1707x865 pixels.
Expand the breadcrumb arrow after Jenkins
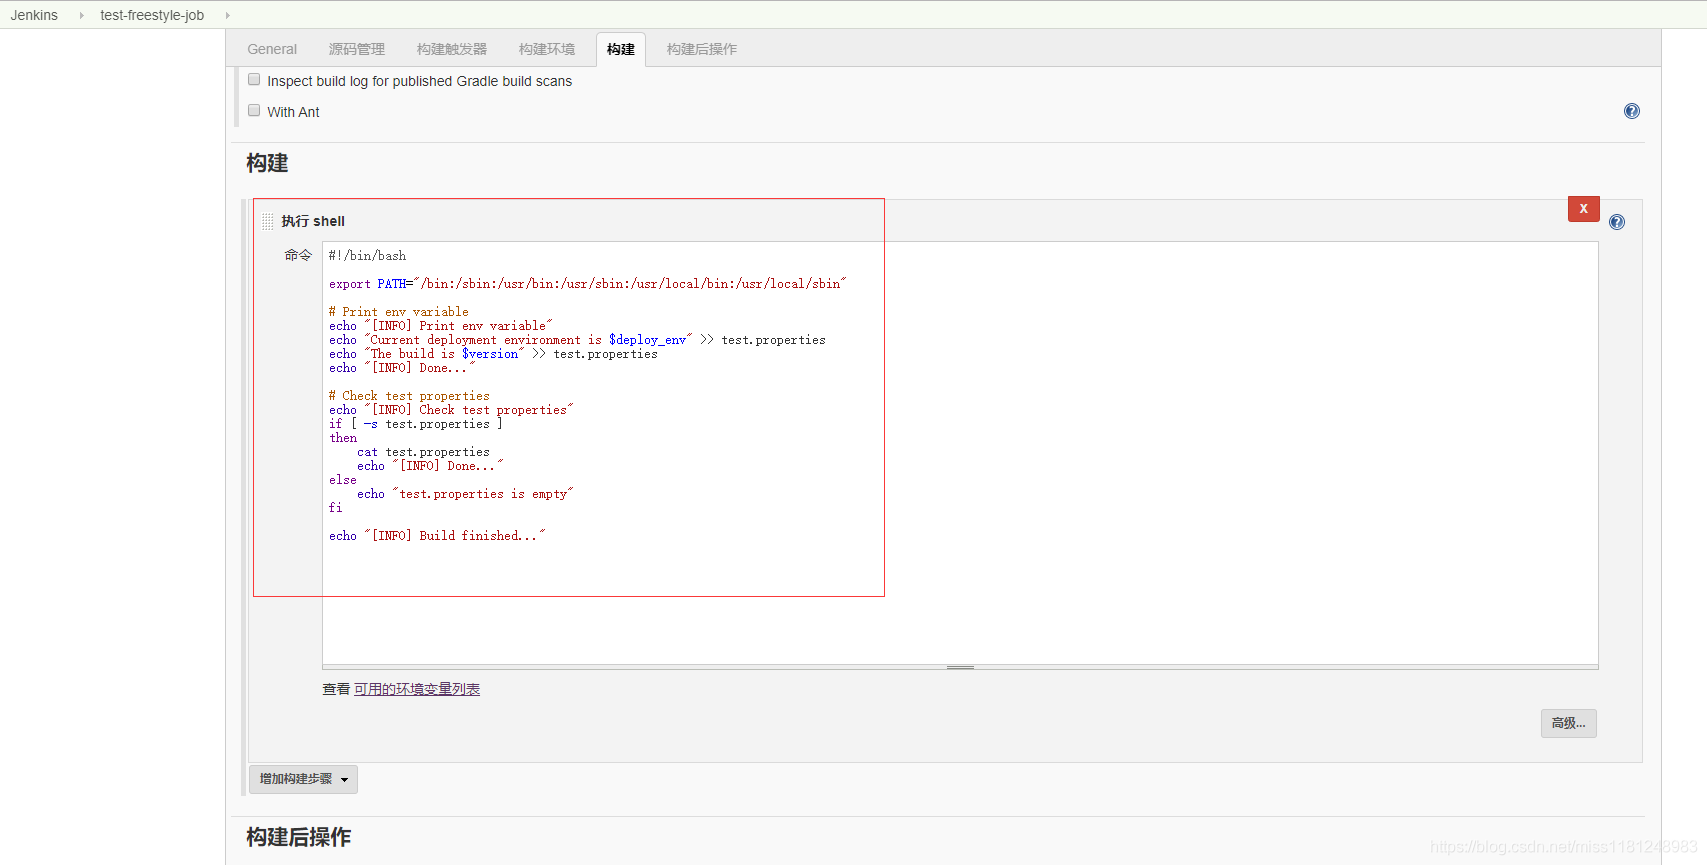pos(81,15)
